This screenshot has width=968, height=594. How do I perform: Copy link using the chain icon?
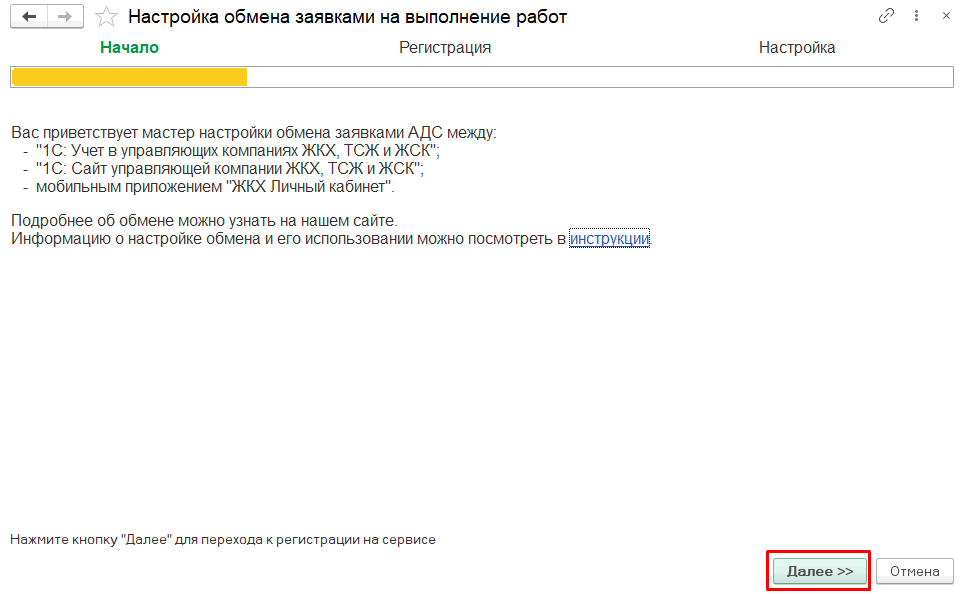click(886, 16)
